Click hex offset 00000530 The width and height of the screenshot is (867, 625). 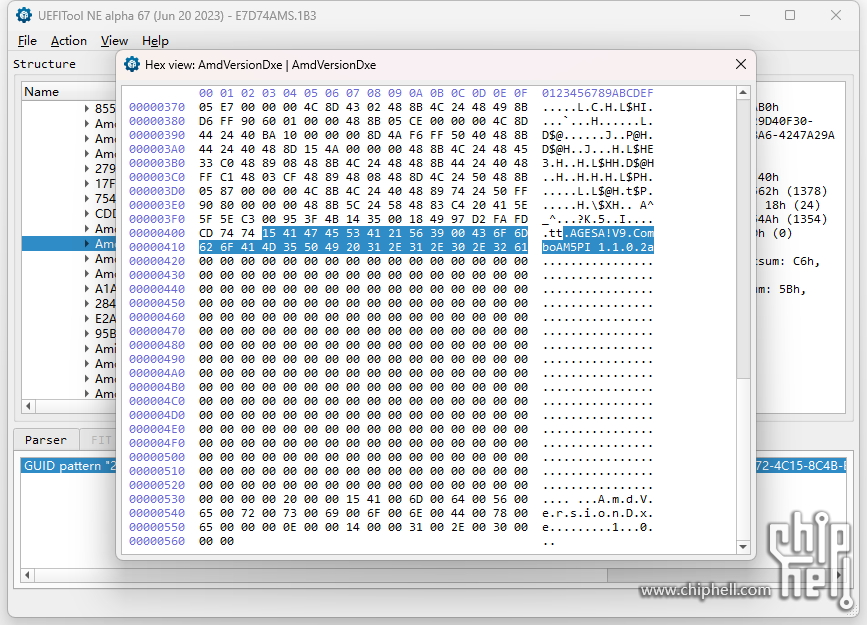click(157, 499)
